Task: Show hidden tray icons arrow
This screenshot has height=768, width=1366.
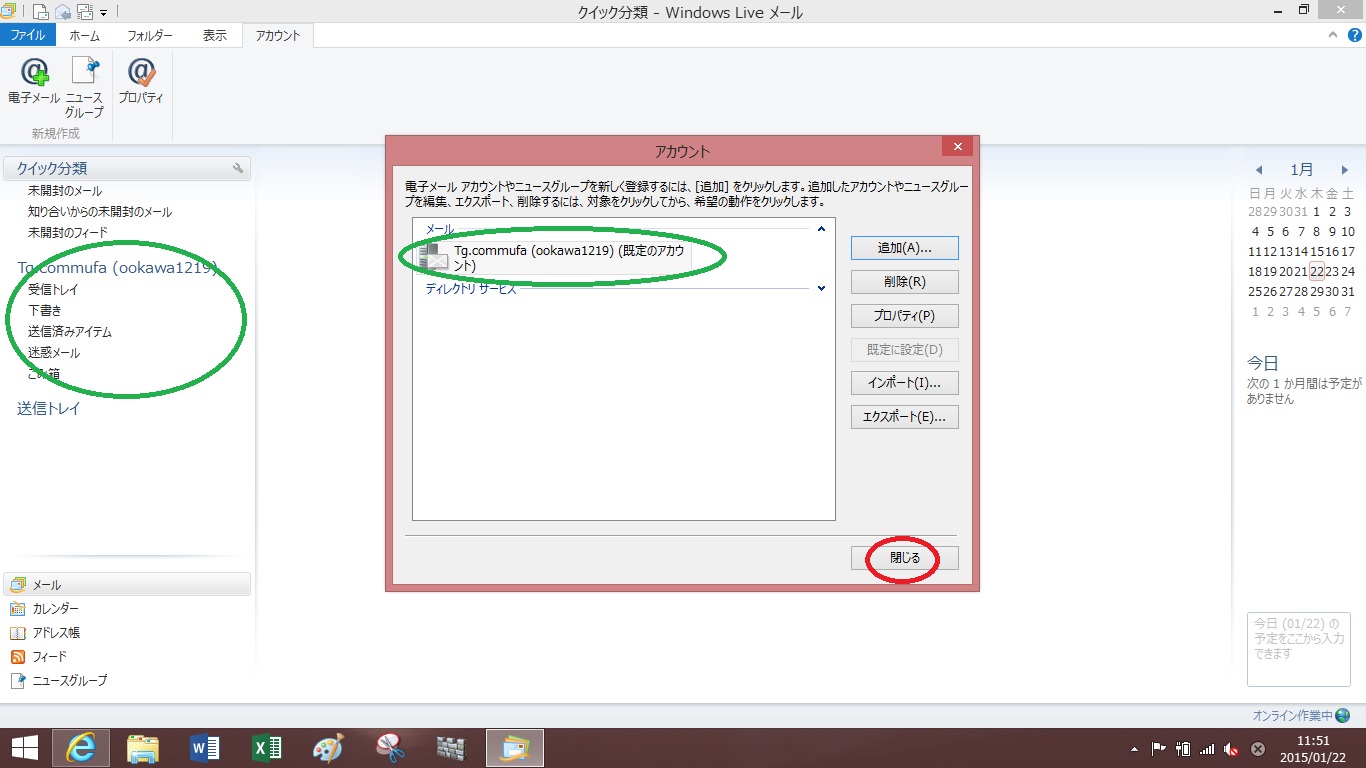Action: [x=1134, y=748]
